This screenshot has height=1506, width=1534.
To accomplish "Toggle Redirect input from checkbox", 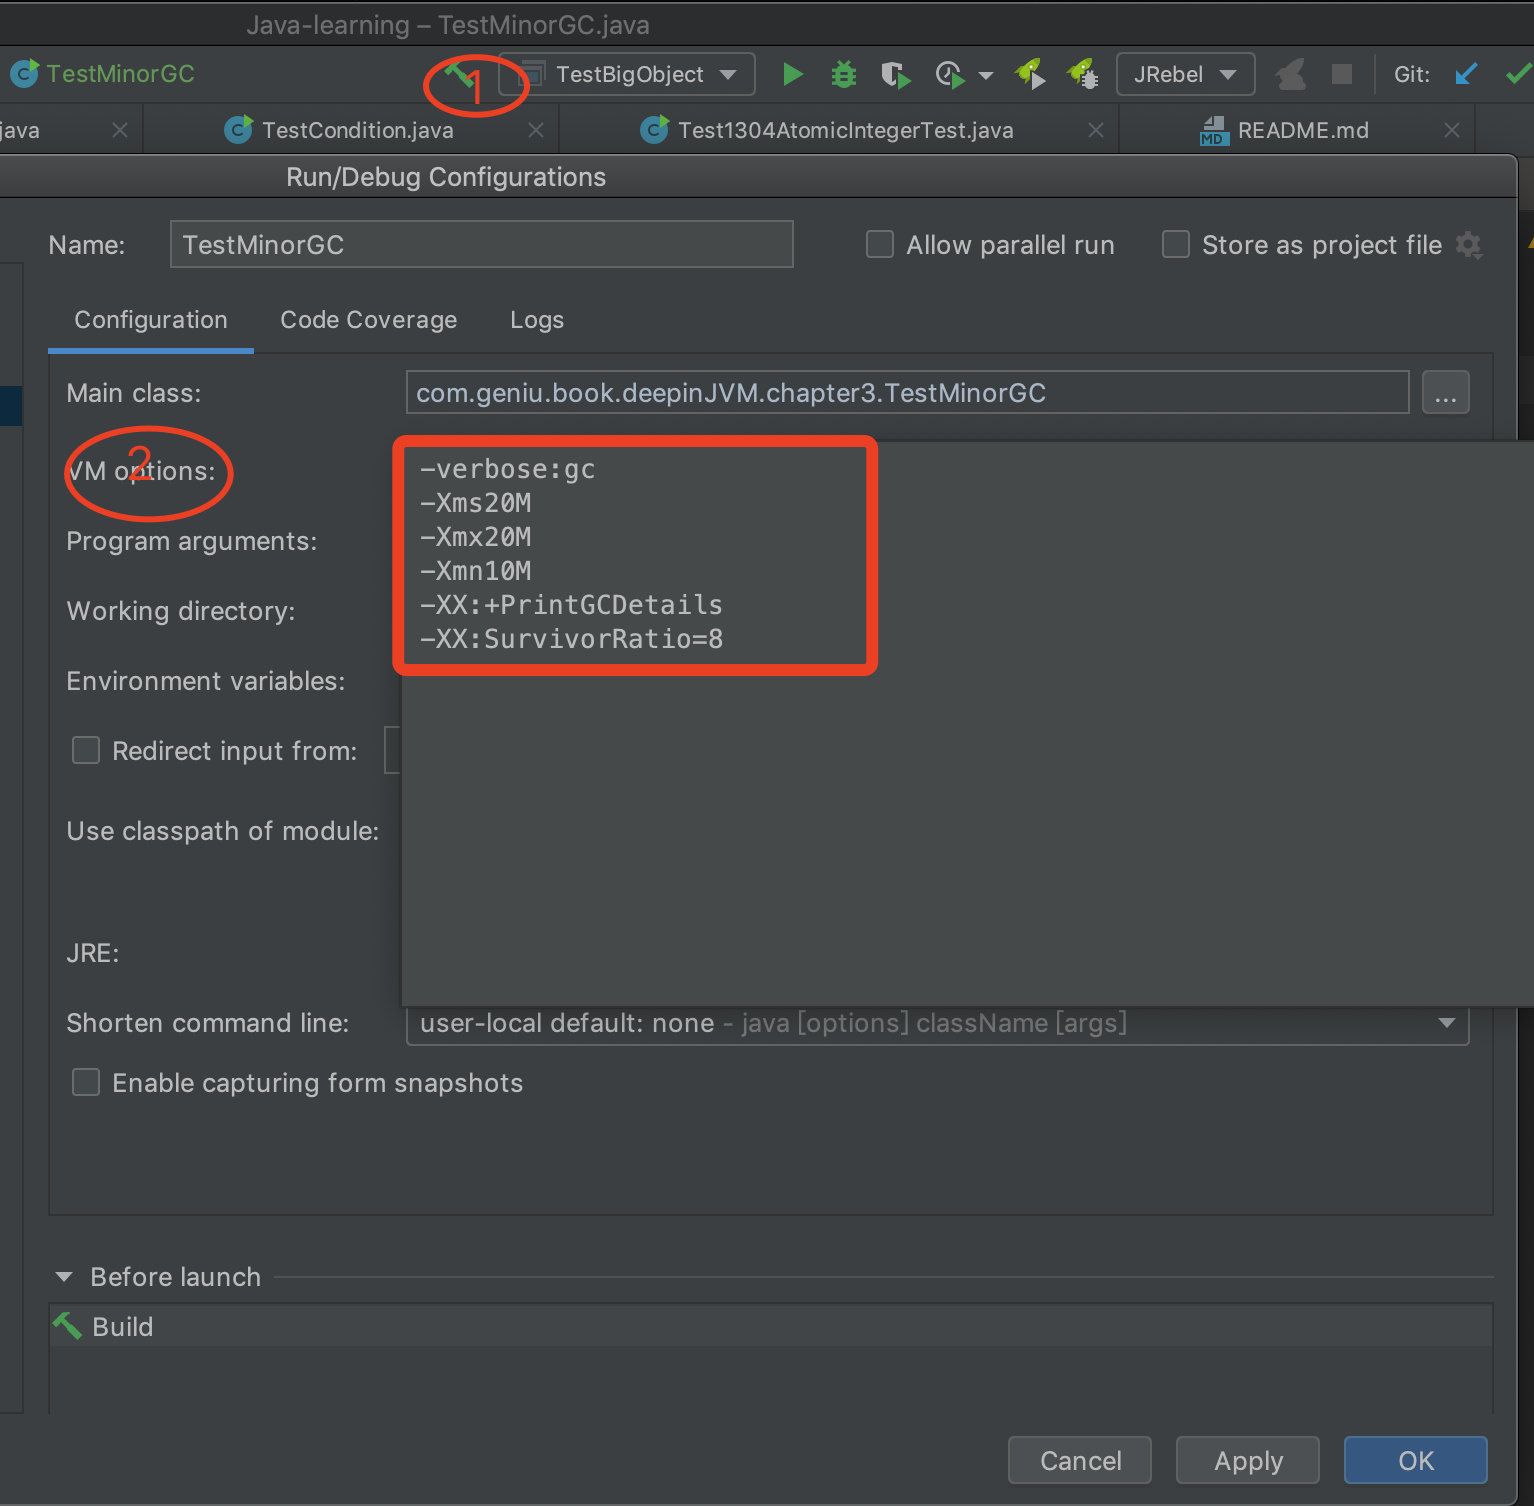I will [86, 750].
